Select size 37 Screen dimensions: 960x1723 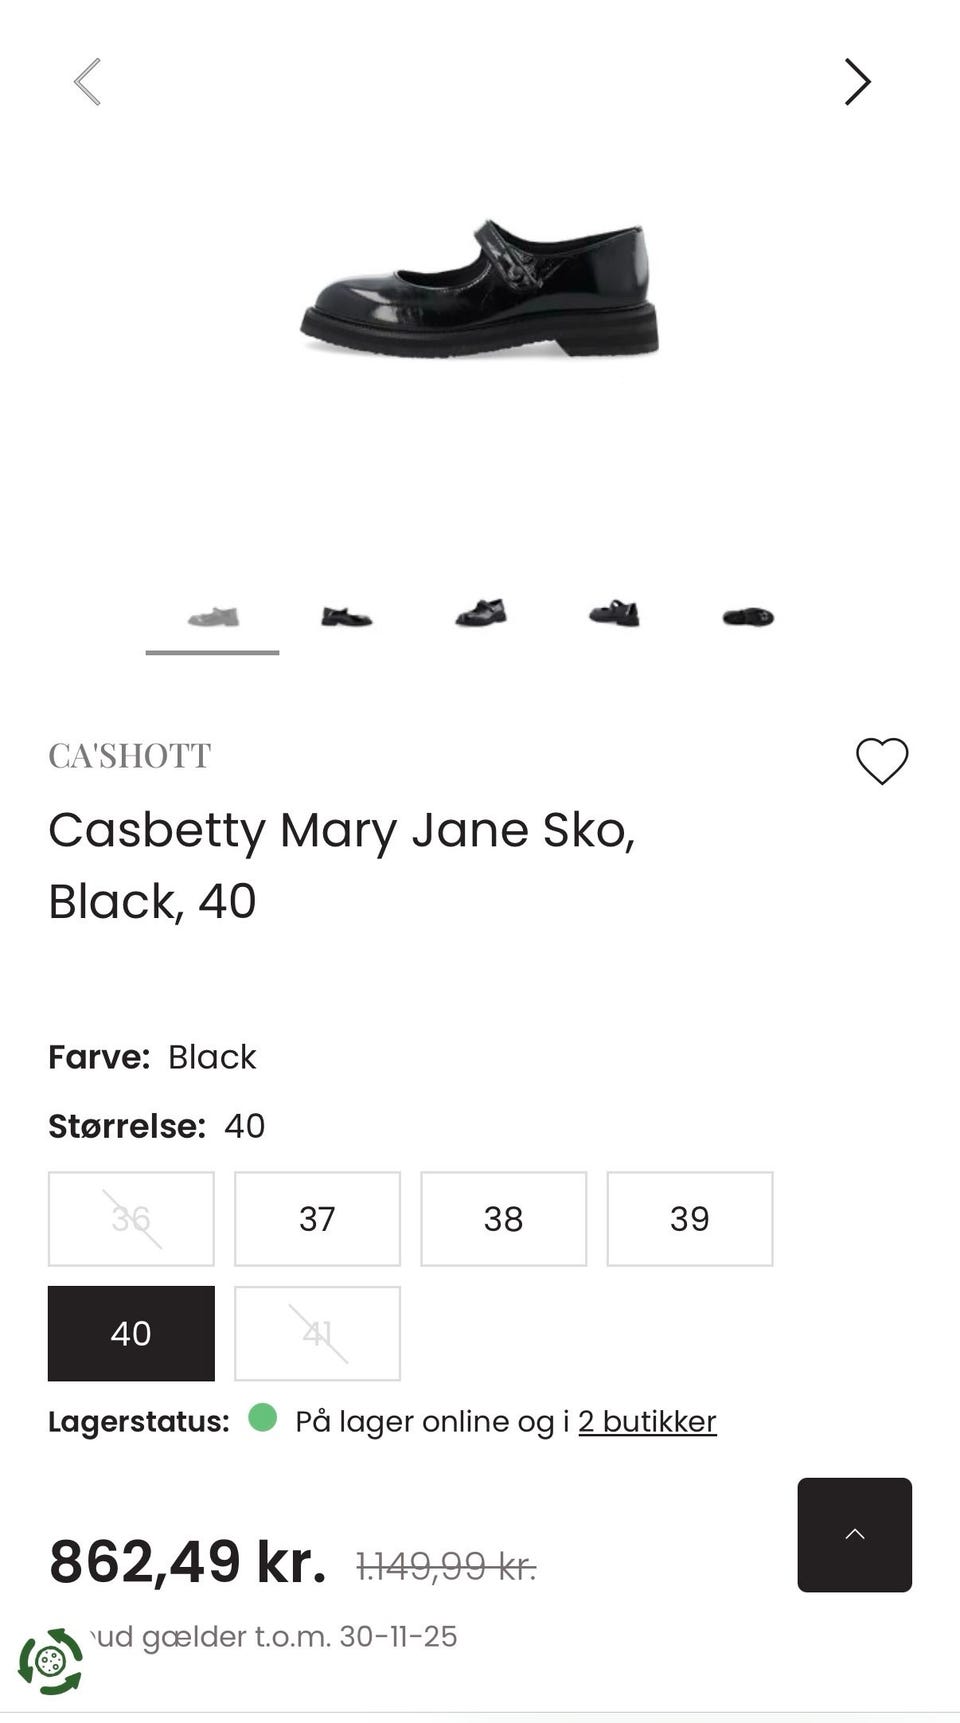[317, 1218]
